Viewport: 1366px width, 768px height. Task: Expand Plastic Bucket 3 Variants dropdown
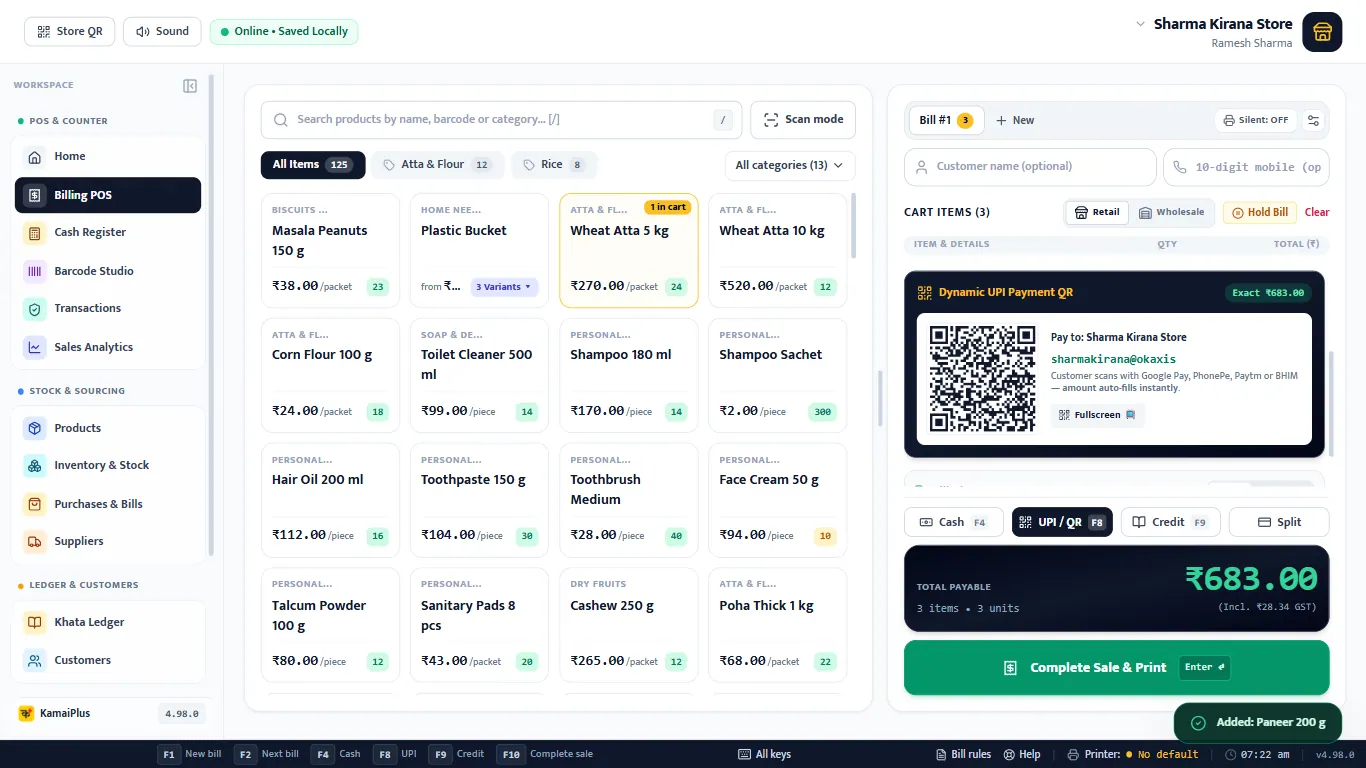click(504, 287)
